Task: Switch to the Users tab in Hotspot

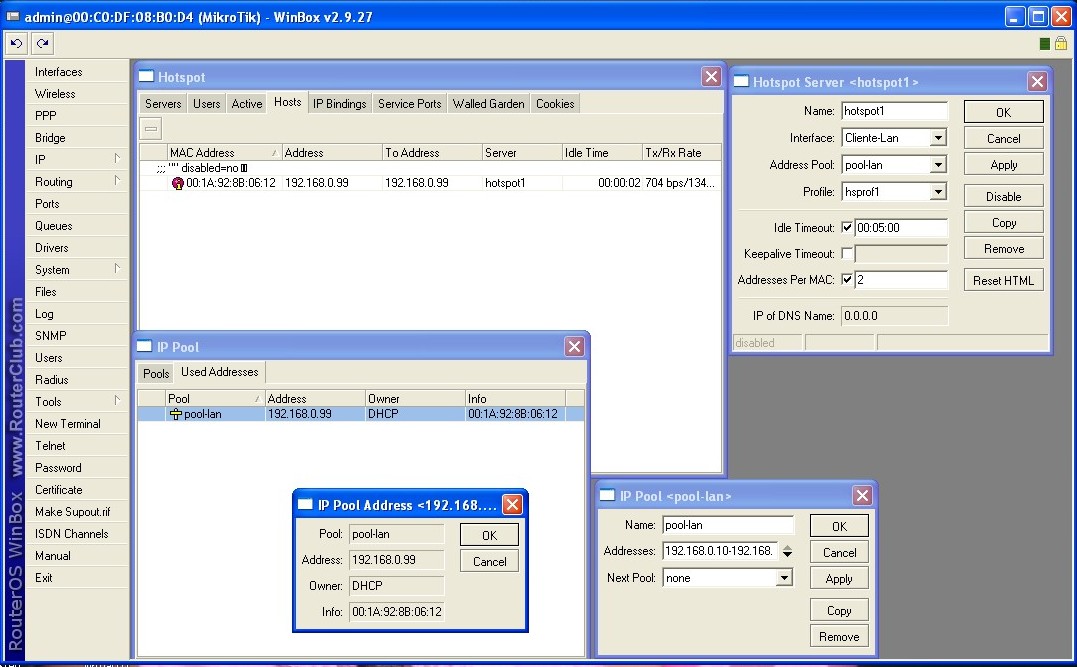Action: 206,104
